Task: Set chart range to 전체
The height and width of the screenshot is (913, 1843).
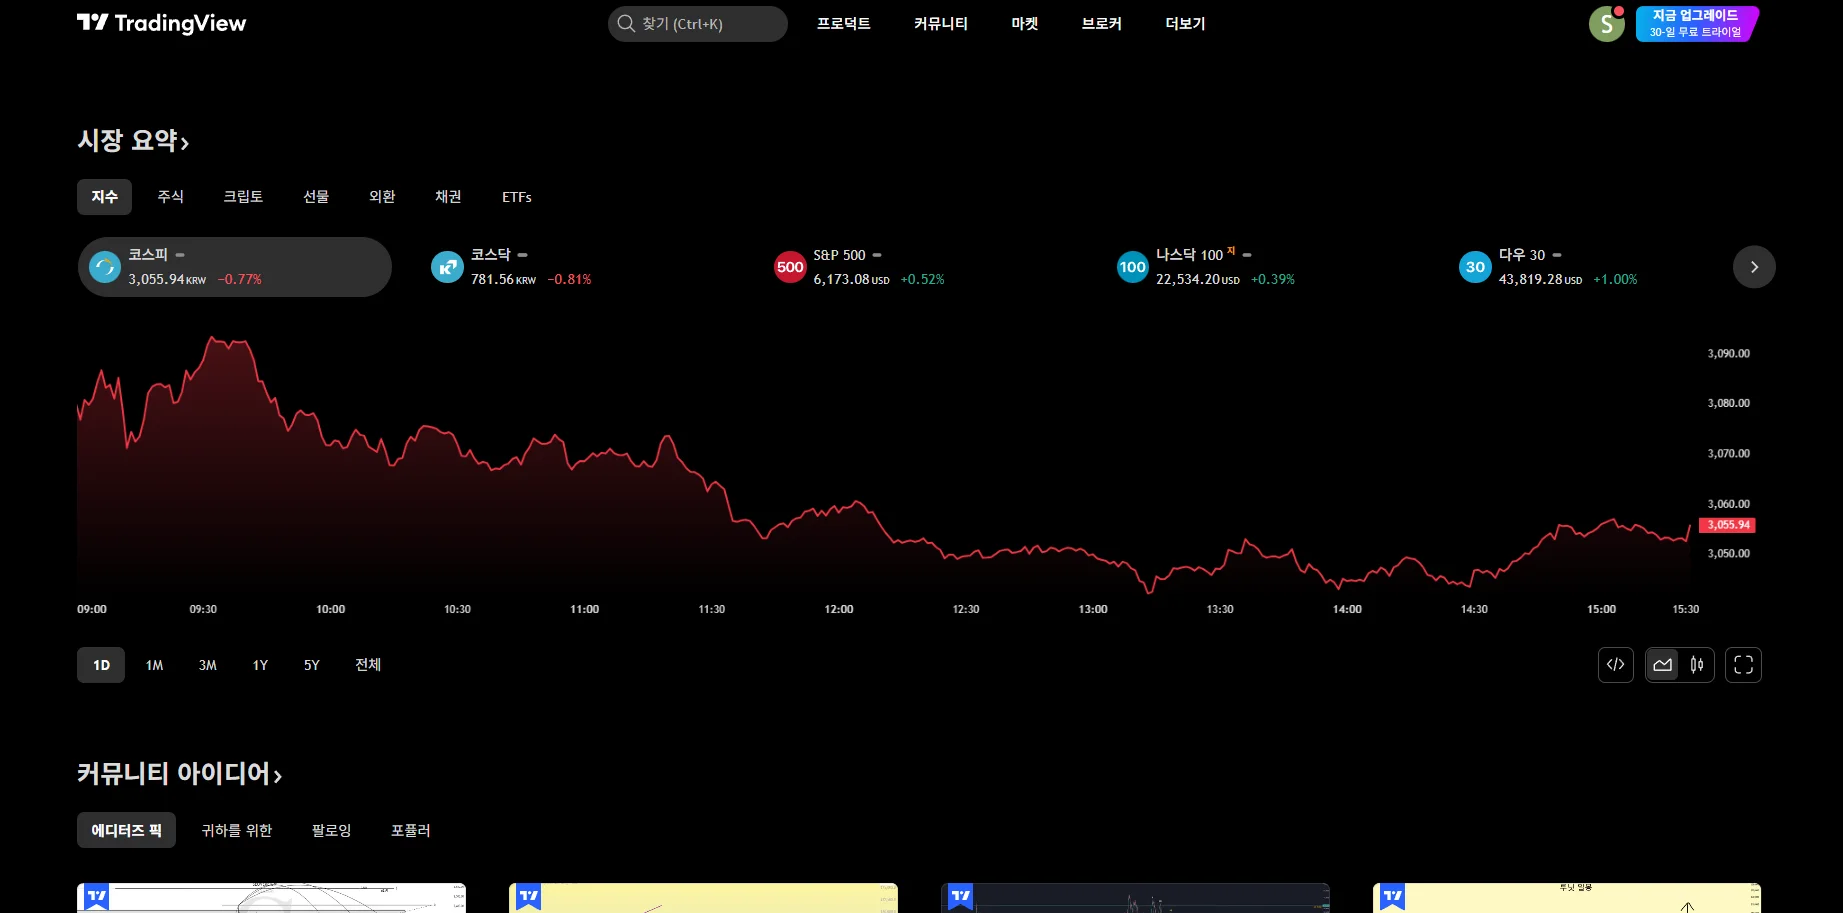Action: click(368, 665)
